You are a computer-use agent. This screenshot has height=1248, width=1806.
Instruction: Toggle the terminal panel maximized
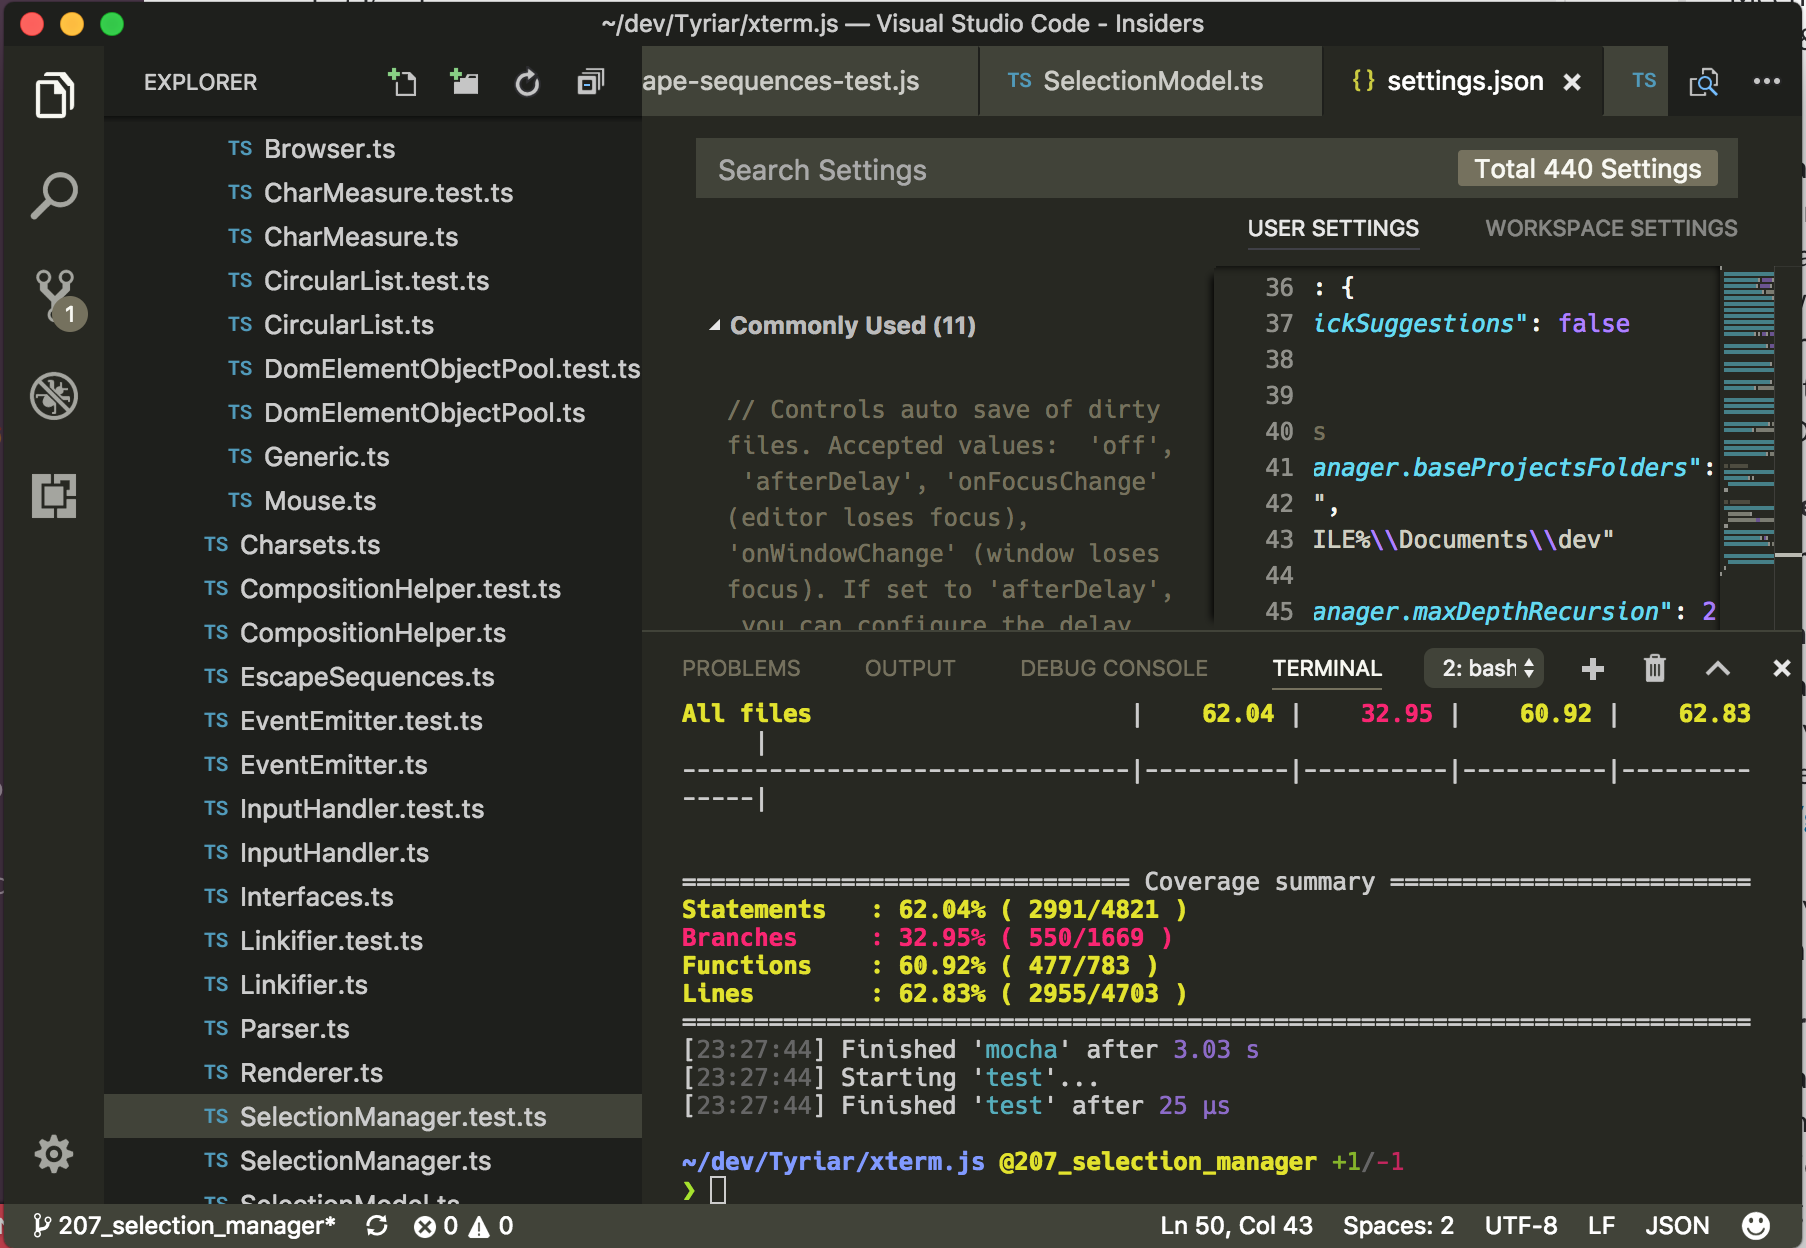coord(1718,669)
